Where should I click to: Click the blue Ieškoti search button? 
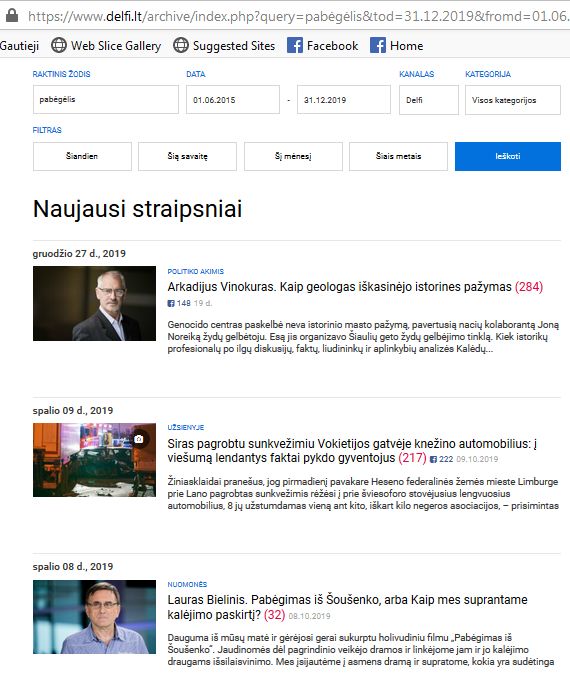point(508,156)
